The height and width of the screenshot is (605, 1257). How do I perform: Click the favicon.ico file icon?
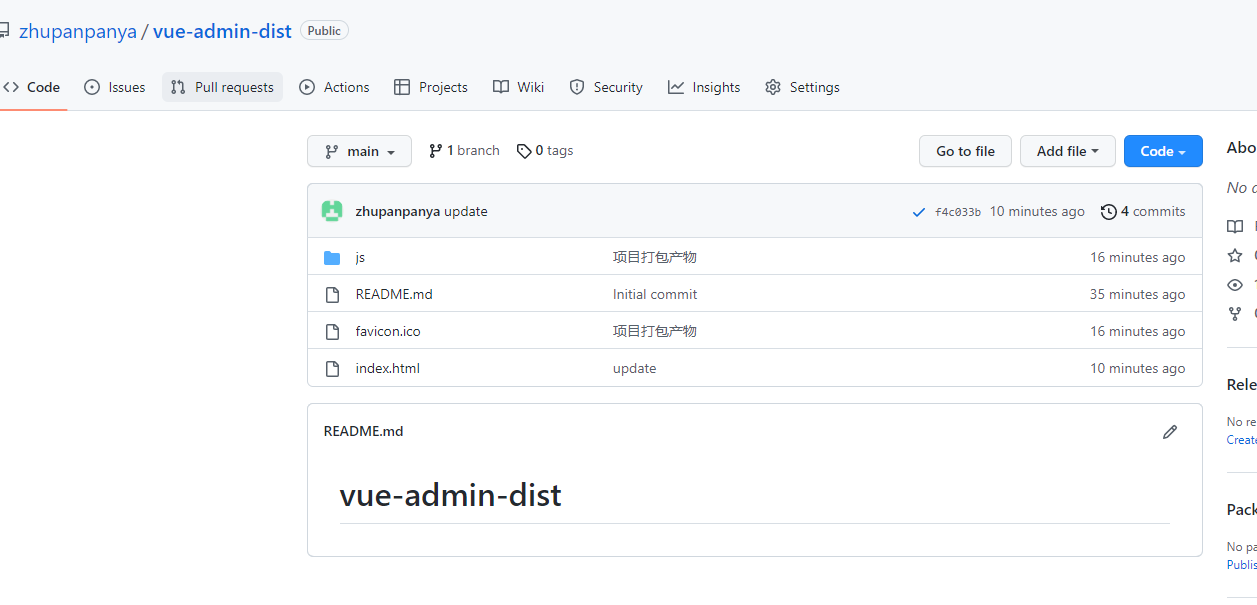[x=333, y=332]
